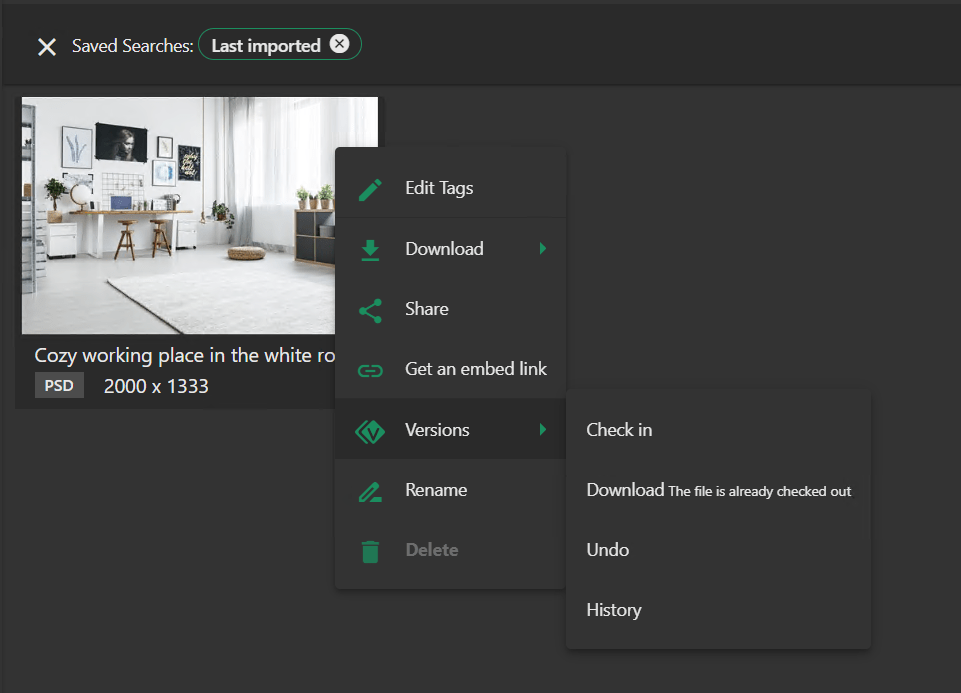Choose Undo in the Versions submenu
The width and height of the screenshot is (961, 693).
click(x=607, y=550)
